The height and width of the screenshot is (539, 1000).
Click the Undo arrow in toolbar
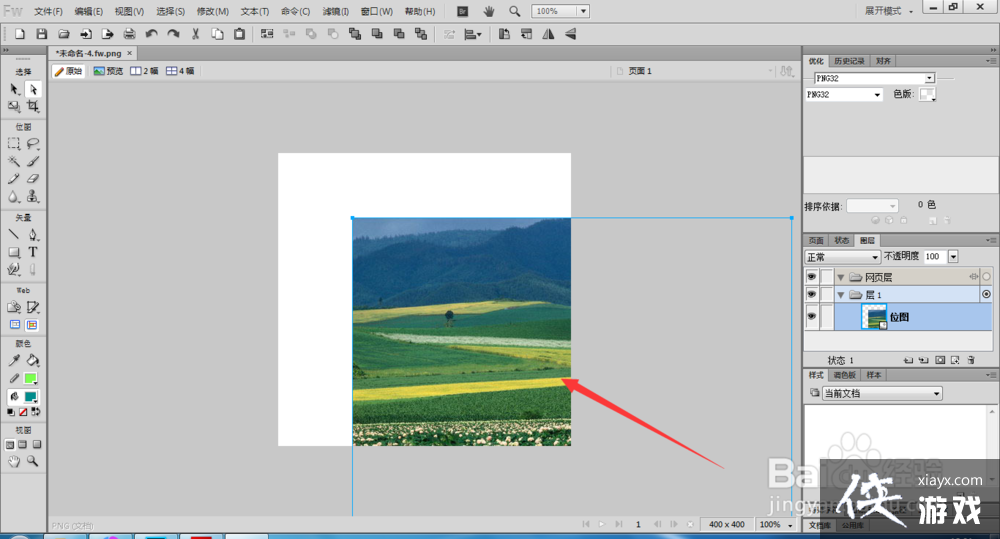[x=152, y=34]
